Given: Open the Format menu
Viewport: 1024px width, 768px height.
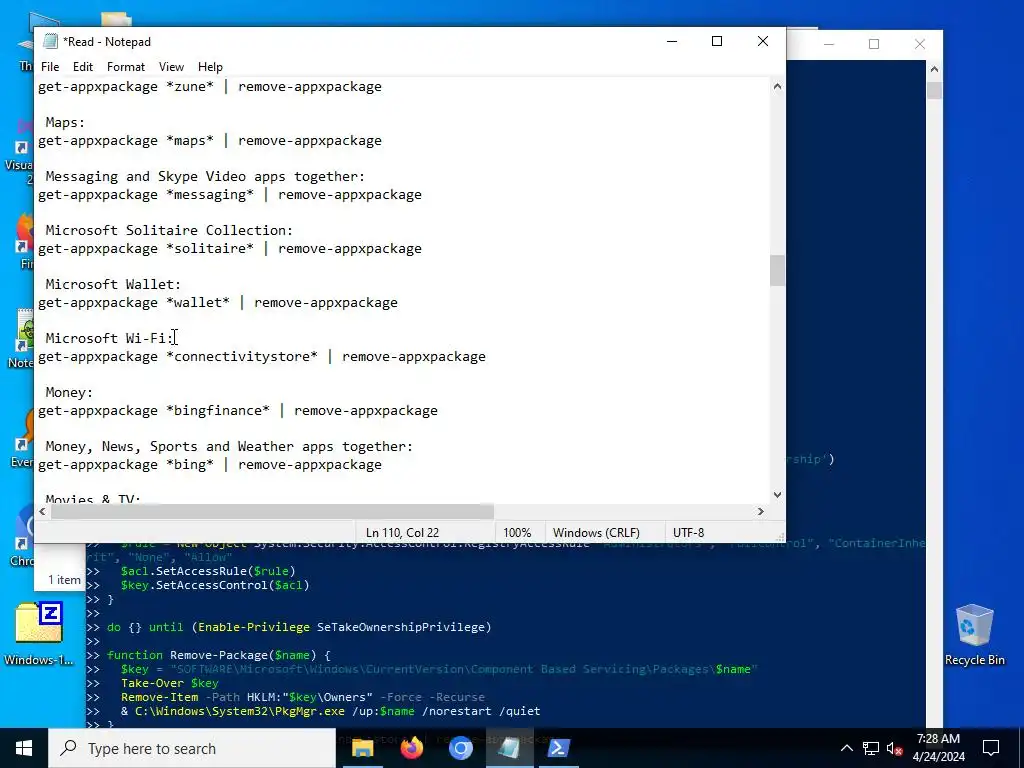Looking at the screenshot, I should tap(125, 67).
